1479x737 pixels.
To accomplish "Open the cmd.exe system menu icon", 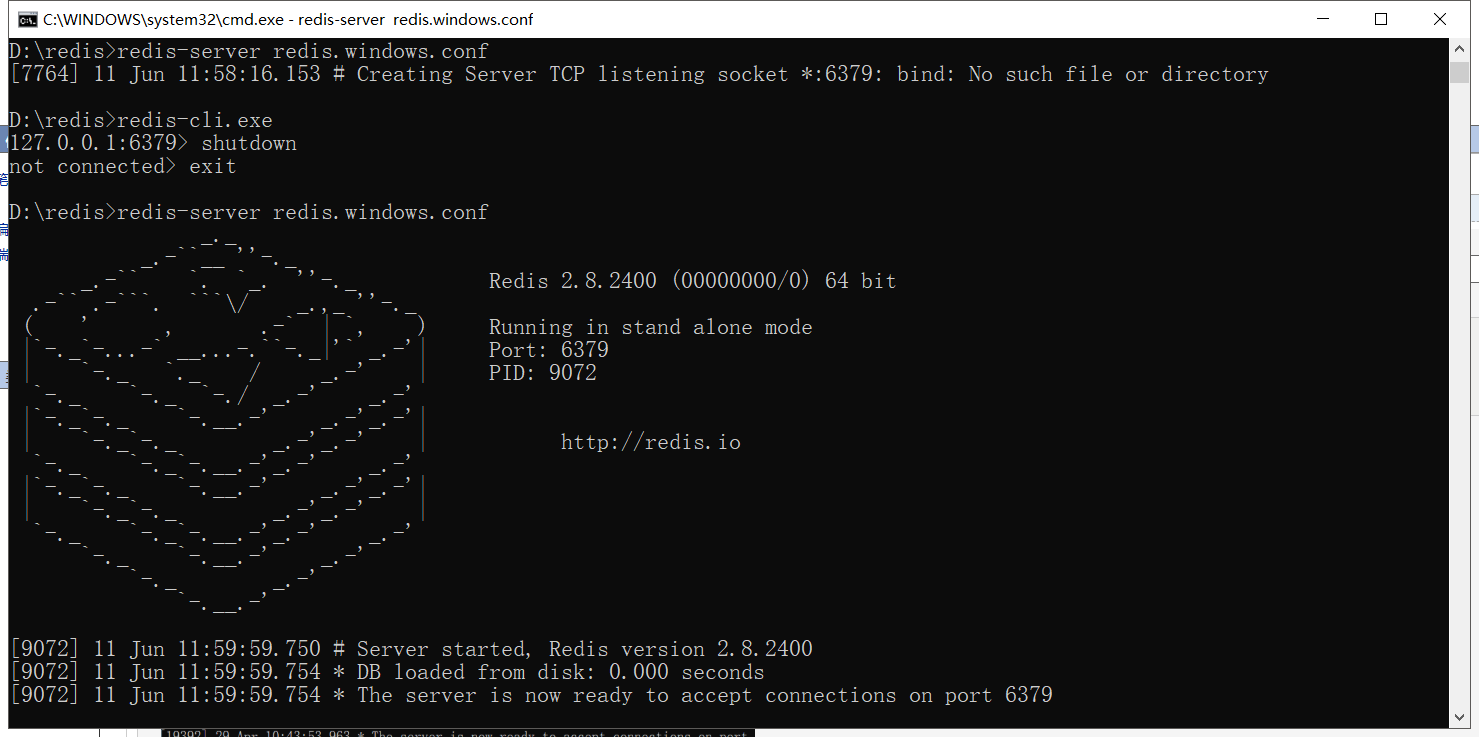I will tap(29, 19).
